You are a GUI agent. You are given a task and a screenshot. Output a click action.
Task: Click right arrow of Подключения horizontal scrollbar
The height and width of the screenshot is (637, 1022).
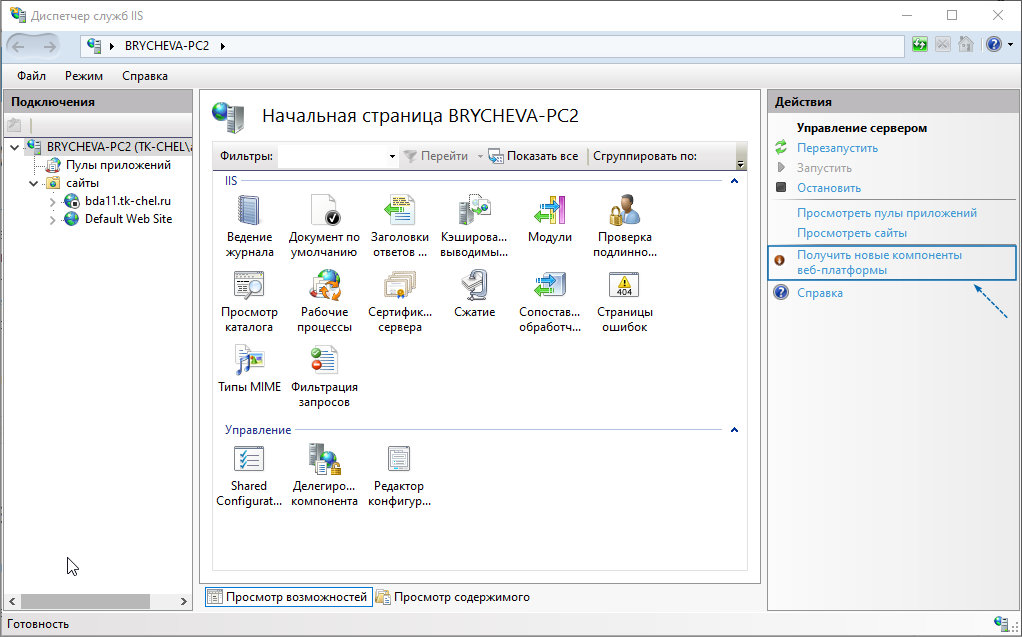click(x=183, y=601)
